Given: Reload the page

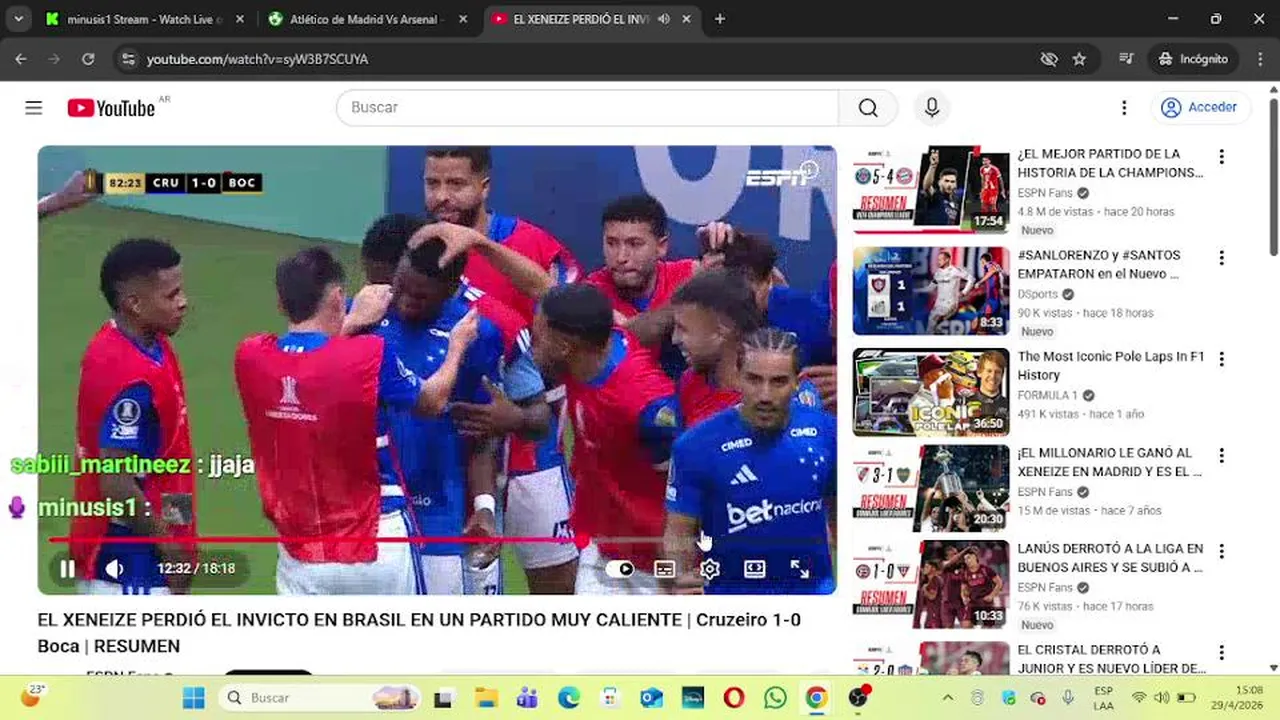Looking at the screenshot, I should click(x=88, y=59).
